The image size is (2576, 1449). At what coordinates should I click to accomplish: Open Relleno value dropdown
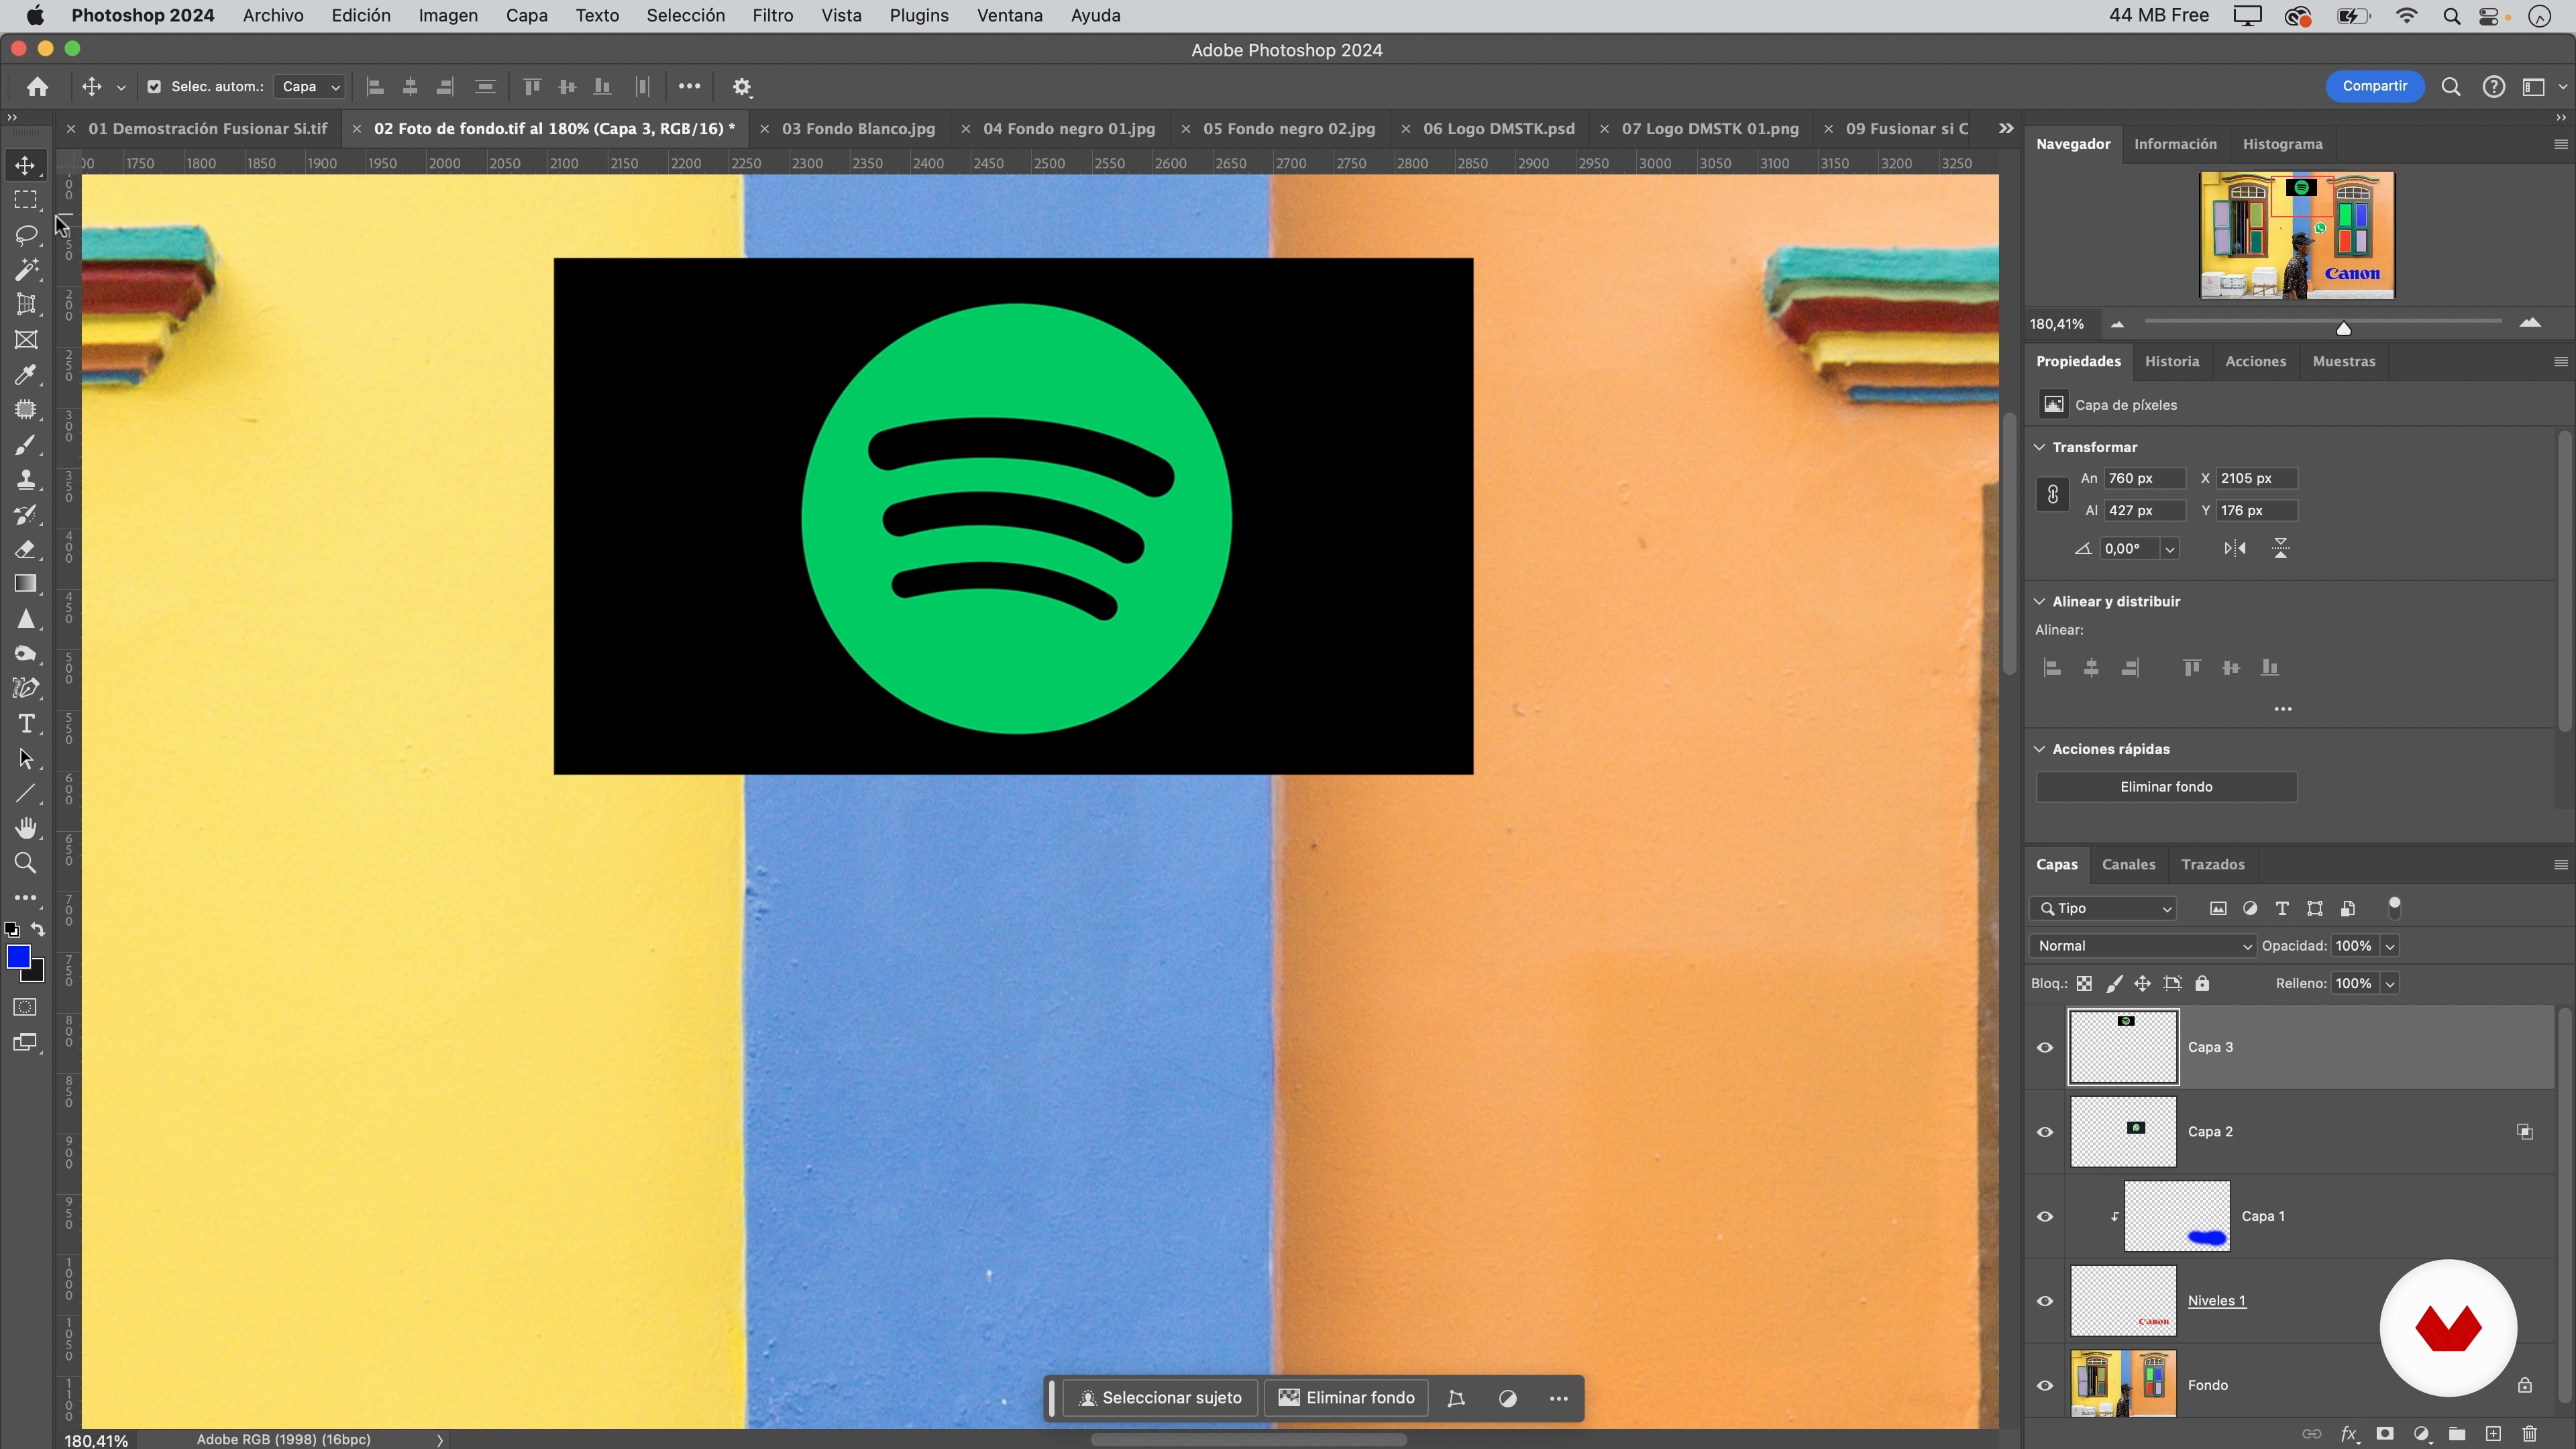click(x=2390, y=984)
